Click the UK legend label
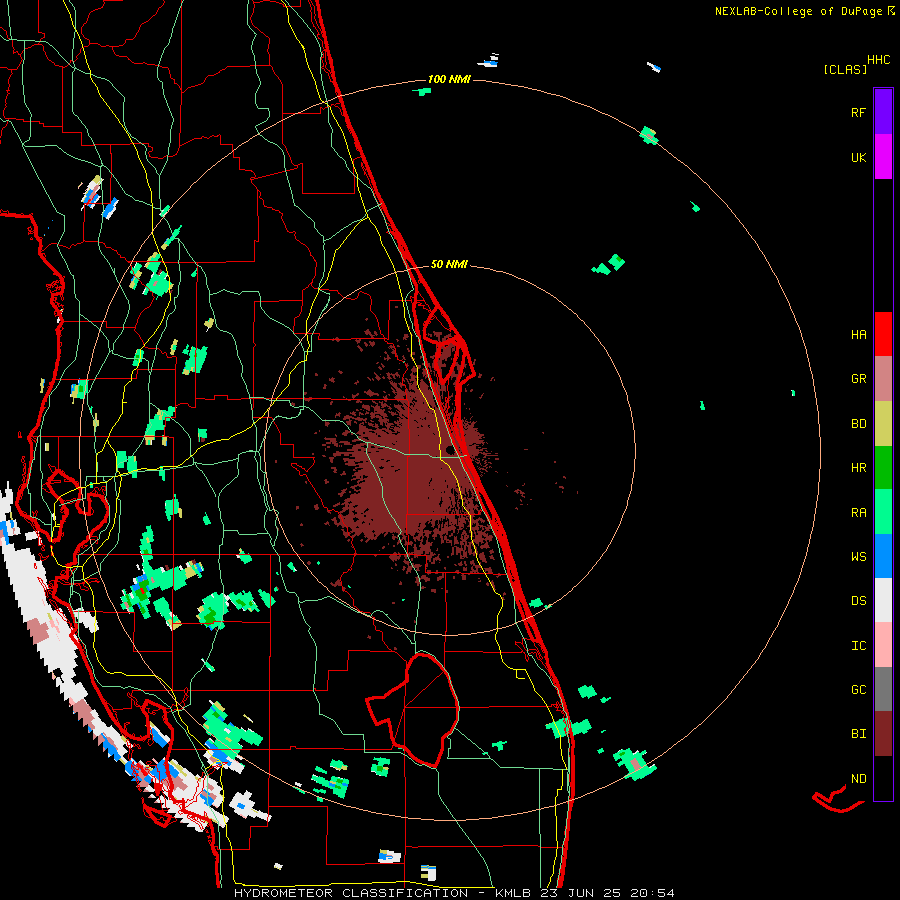900x900 pixels. coord(859,157)
